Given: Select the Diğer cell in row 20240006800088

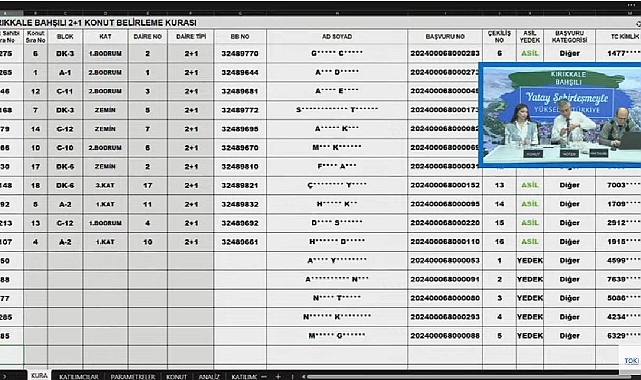Looking at the screenshot, I should pos(569,335).
